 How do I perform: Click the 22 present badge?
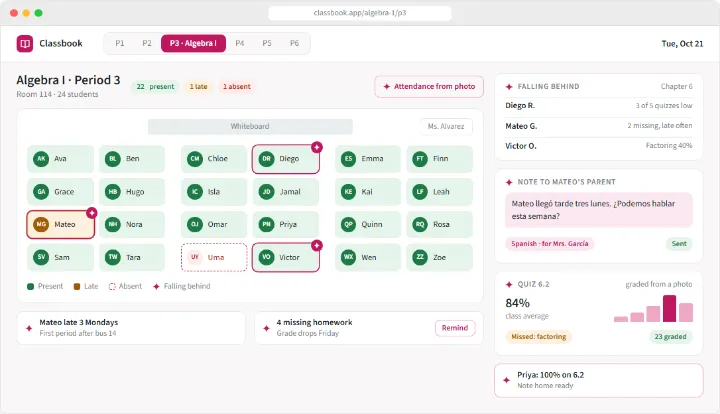click(x=155, y=86)
